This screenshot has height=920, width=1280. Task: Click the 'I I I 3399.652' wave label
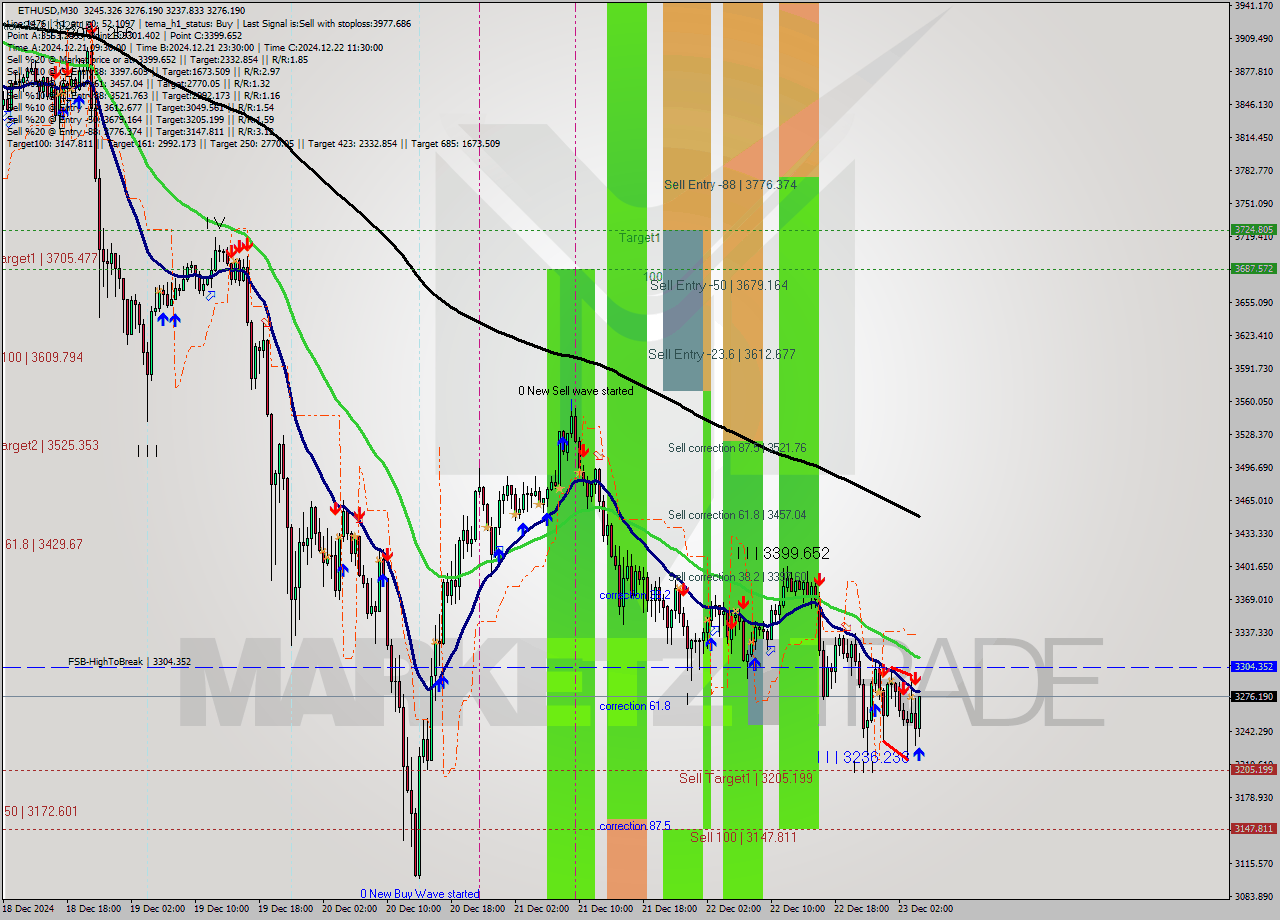tap(783, 553)
